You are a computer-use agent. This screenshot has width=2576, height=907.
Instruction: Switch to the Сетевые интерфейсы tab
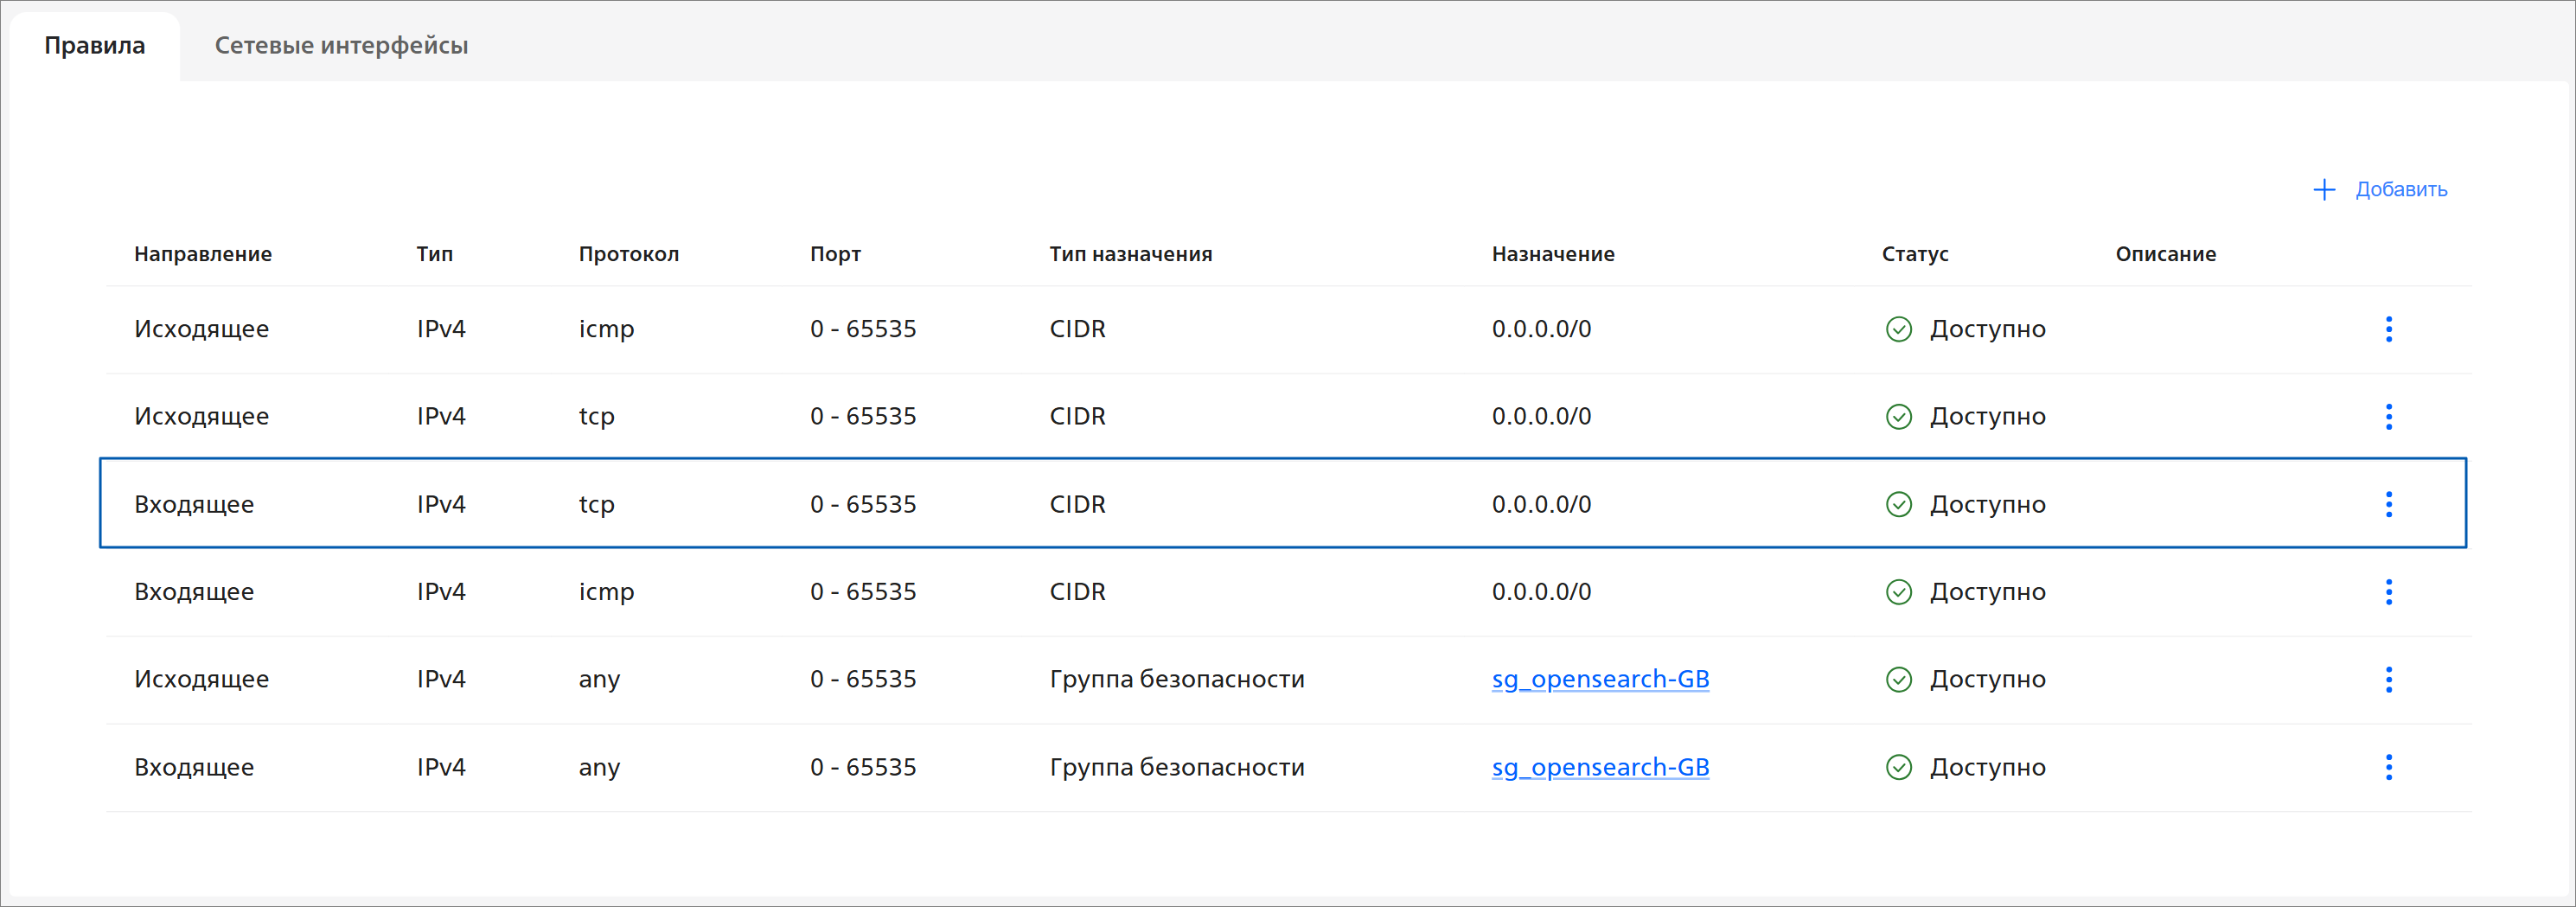(341, 45)
